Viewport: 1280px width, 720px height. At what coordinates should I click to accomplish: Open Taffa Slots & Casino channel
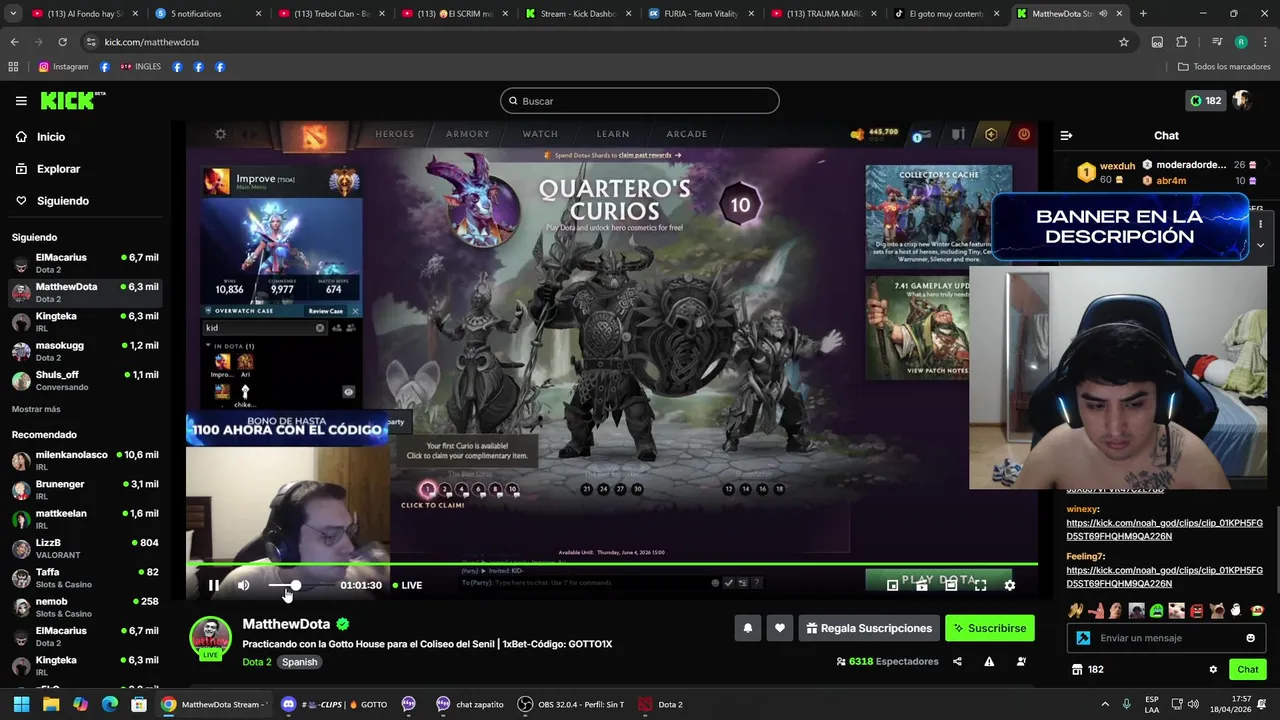(85, 577)
